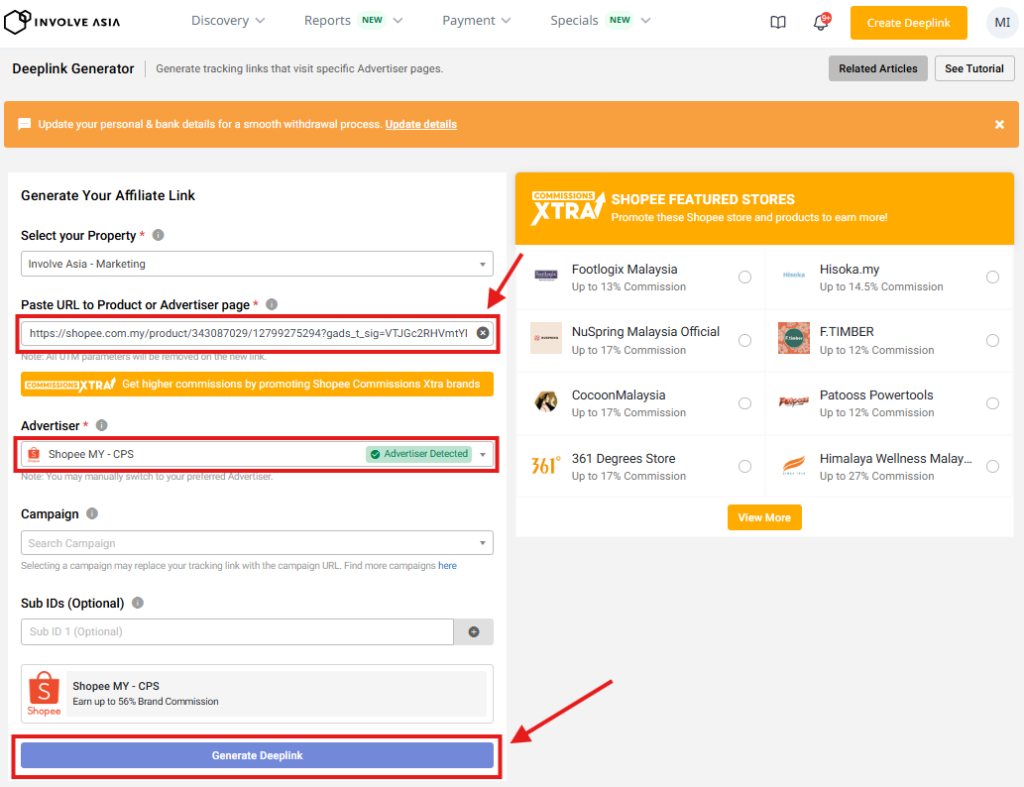Click the Sub ID 1 input field
1024x787 pixels.
click(x=237, y=632)
